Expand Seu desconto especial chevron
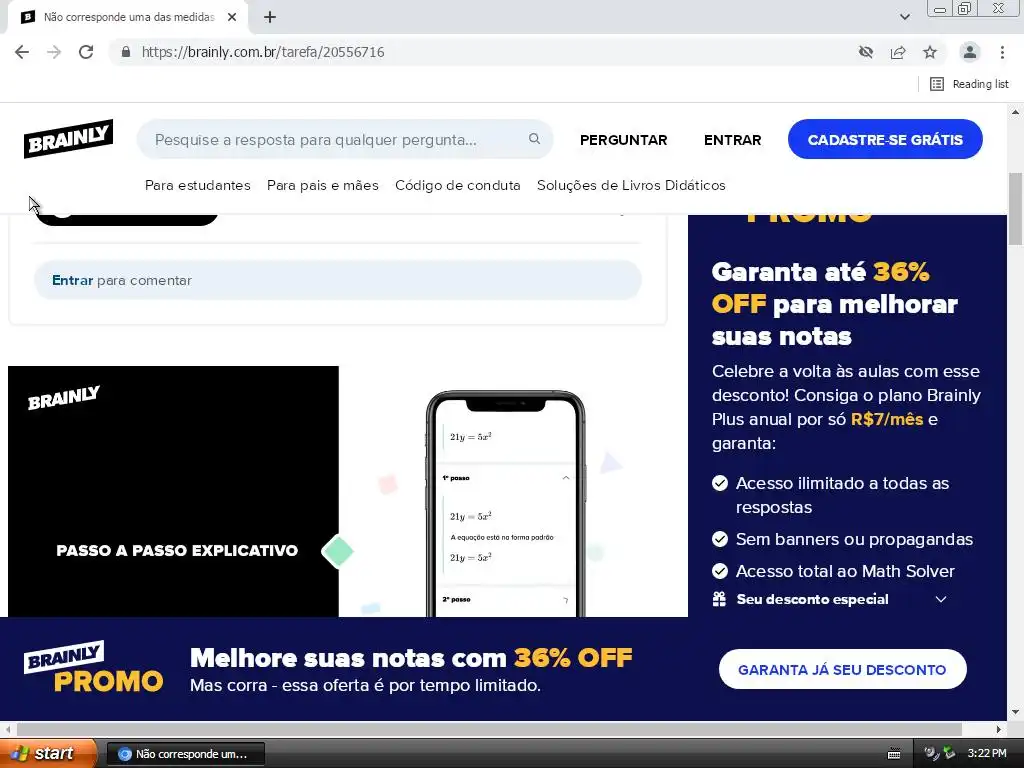Viewport: 1024px width, 768px height. (x=940, y=600)
